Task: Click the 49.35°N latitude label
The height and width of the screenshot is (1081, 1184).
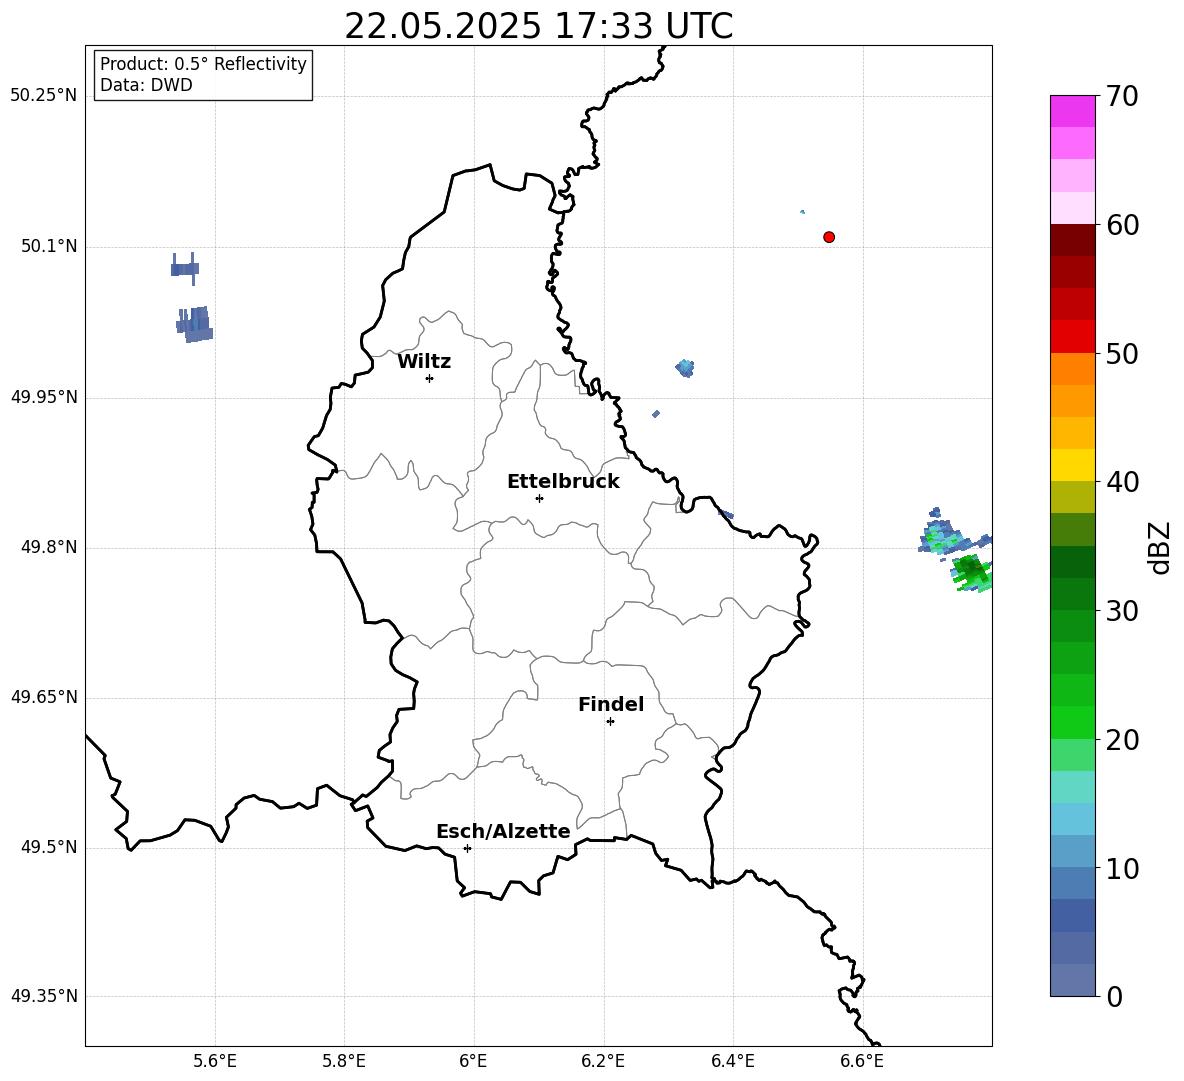Action: (44, 996)
